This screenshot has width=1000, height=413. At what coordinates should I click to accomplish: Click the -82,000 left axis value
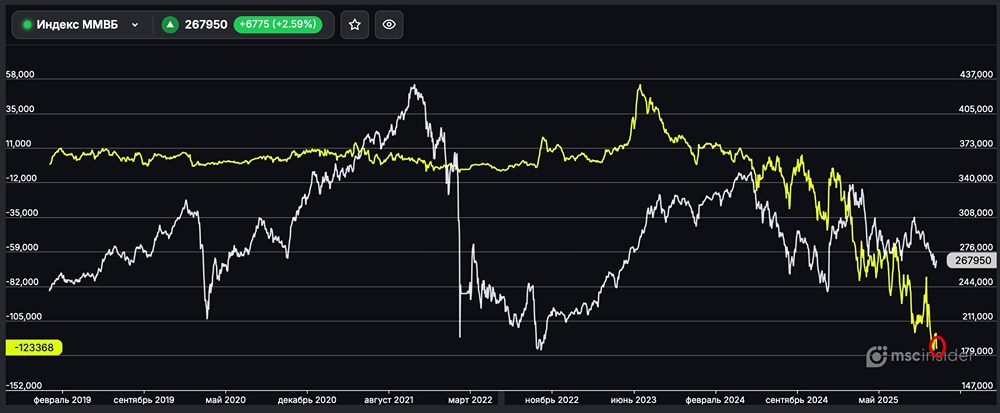click(x=22, y=282)
